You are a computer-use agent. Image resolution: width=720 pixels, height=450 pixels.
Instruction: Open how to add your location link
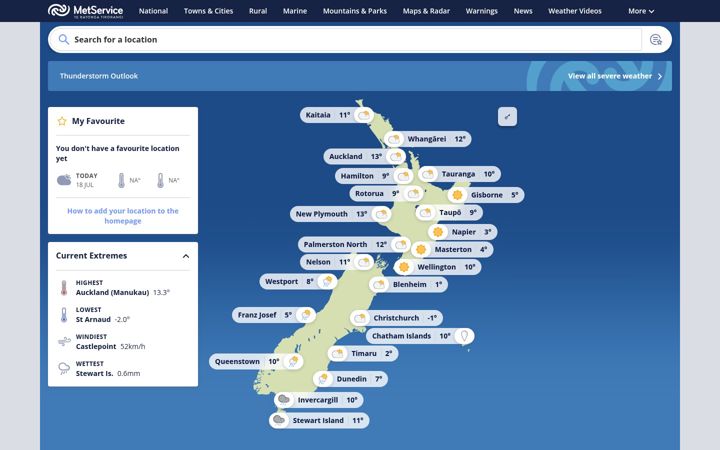point(123,216)
